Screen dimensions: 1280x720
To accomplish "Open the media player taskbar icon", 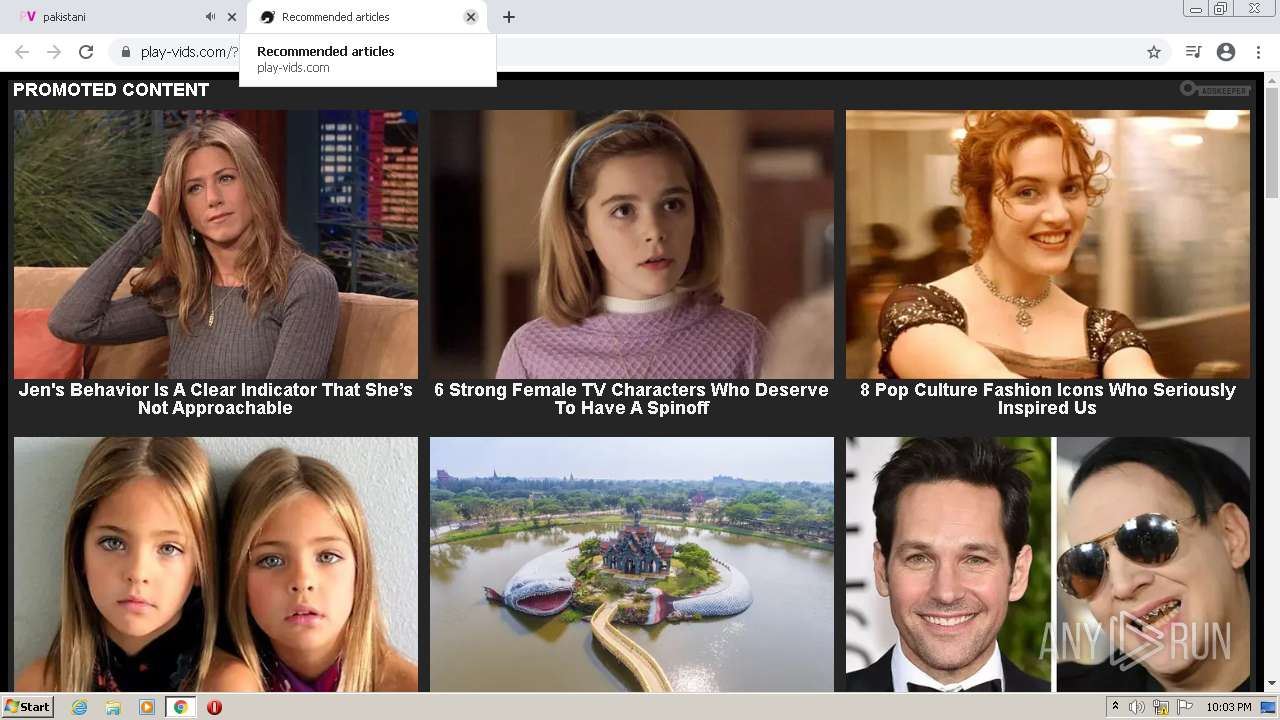I will [x=147, y=707].
